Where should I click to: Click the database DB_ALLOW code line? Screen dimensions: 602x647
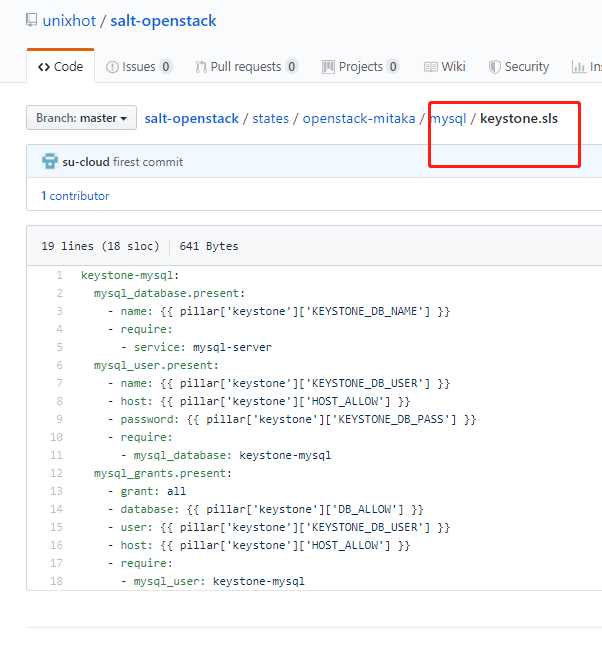point(266,510)
